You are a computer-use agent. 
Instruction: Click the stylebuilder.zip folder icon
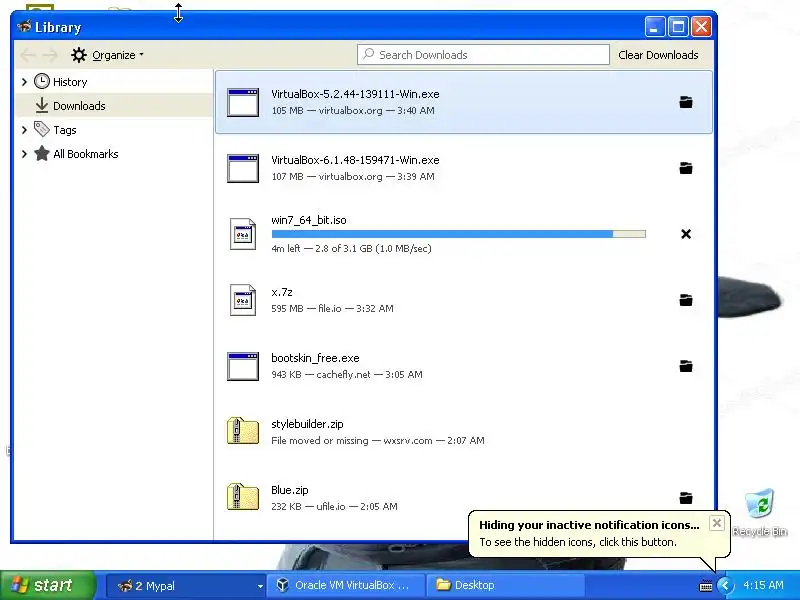[x=243, y=431]
